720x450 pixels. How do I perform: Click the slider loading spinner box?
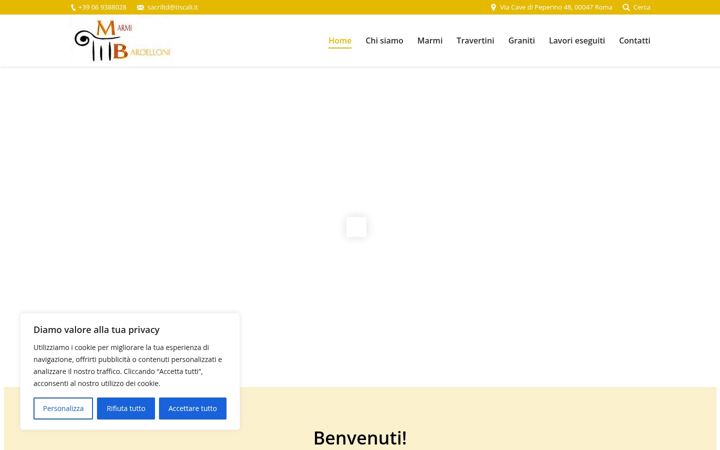coord(356,227)
